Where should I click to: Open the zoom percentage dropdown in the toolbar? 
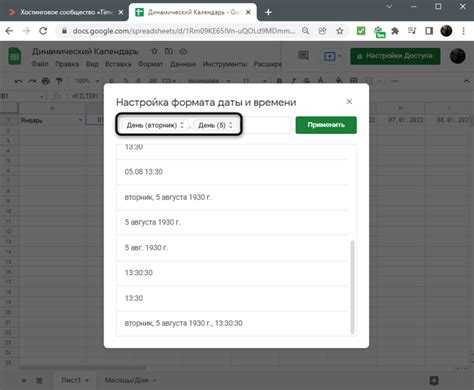click(87, 81)
